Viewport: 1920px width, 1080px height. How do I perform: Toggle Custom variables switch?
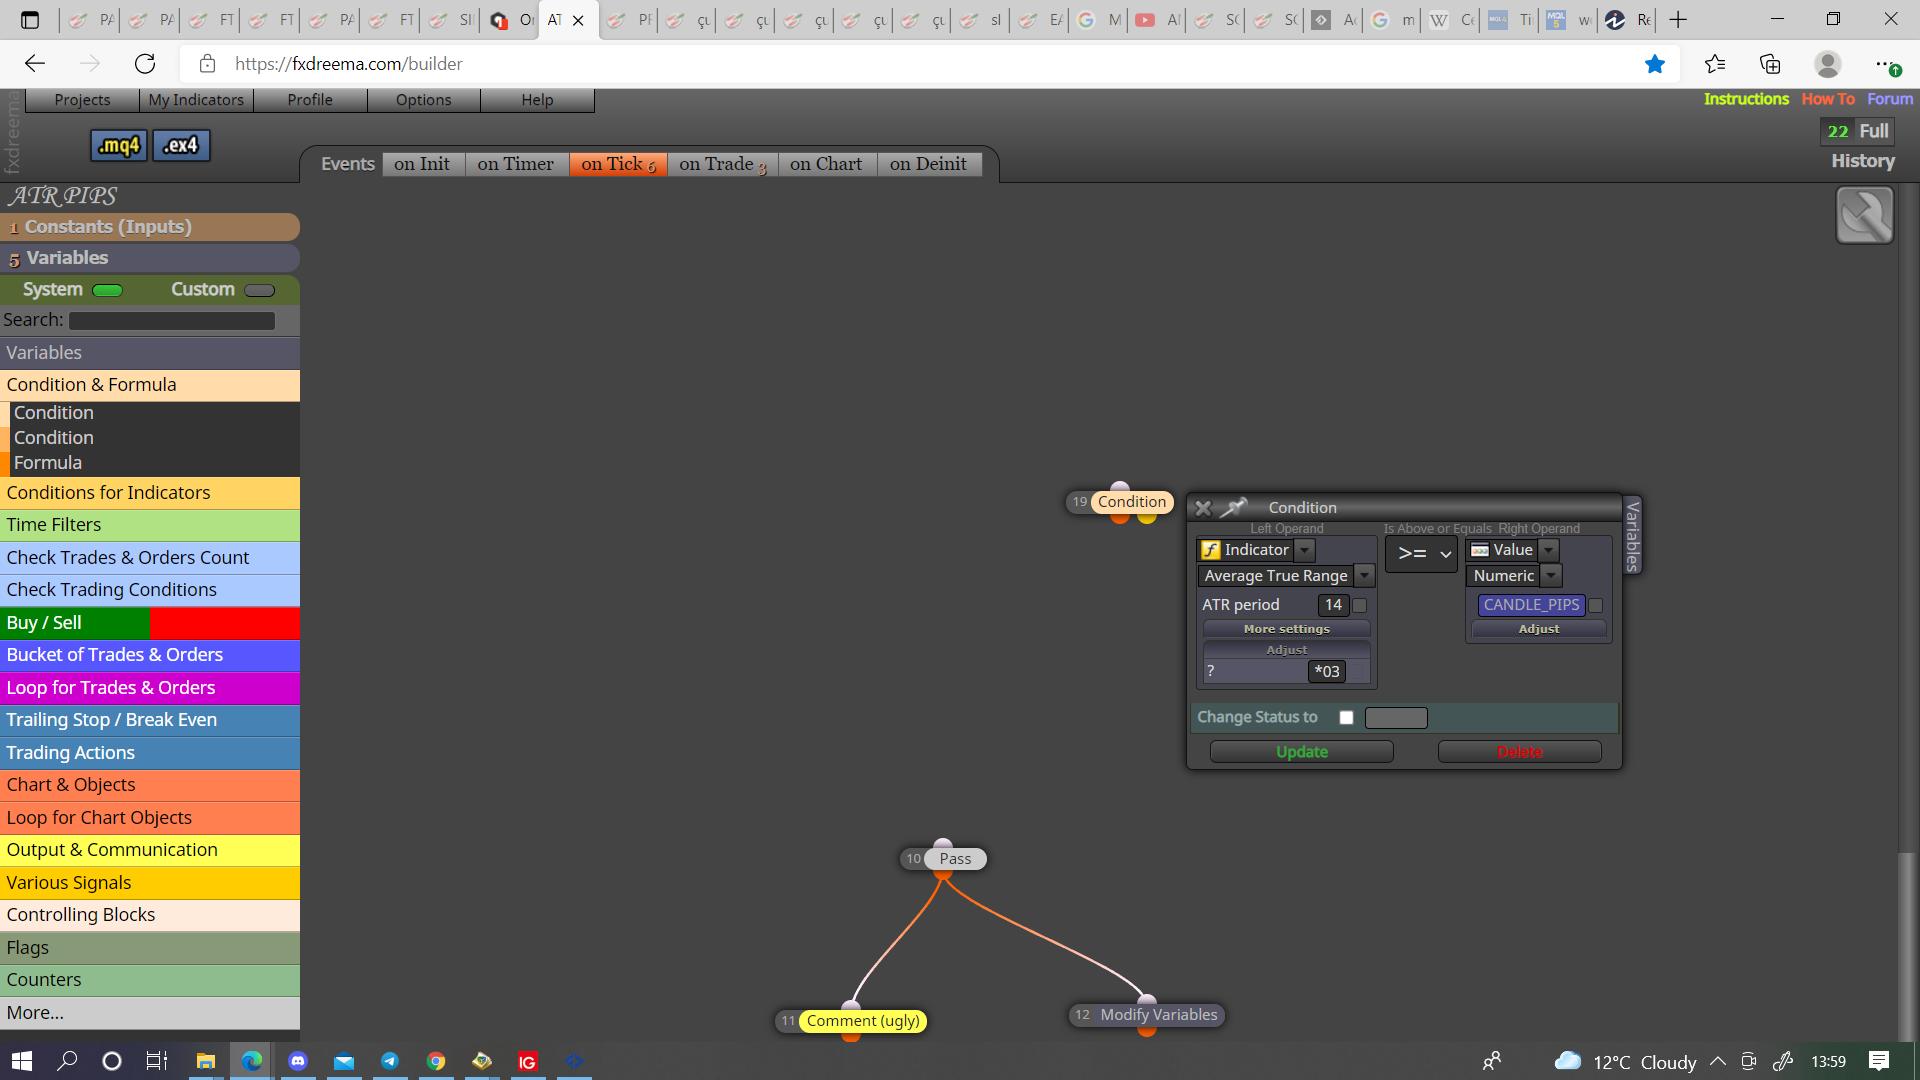coord(259,290)
